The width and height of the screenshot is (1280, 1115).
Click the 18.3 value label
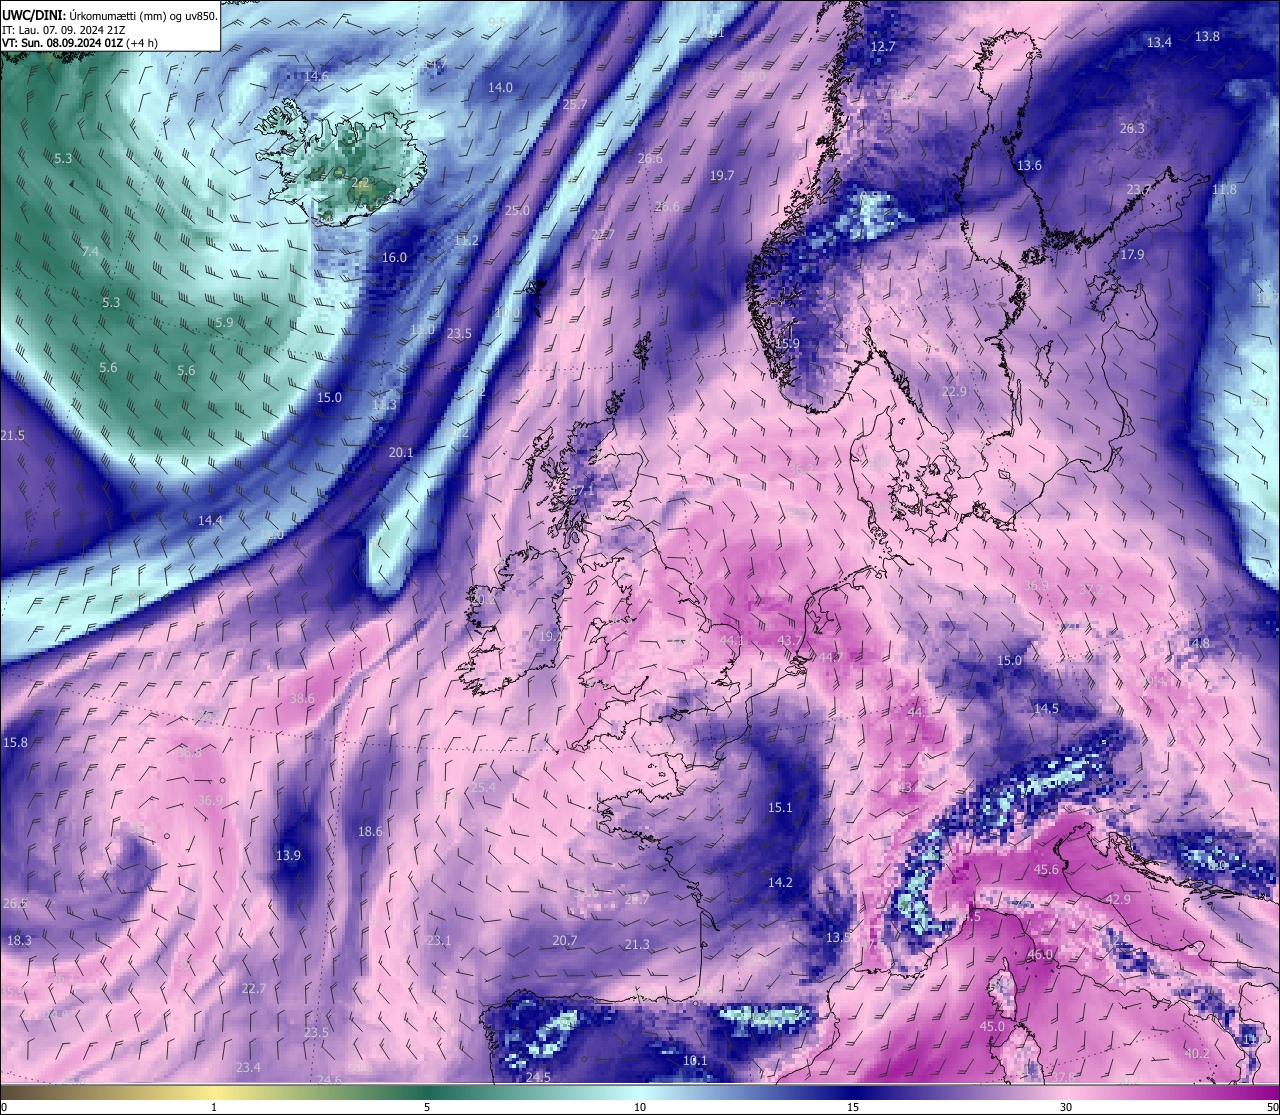coord(19,941)
